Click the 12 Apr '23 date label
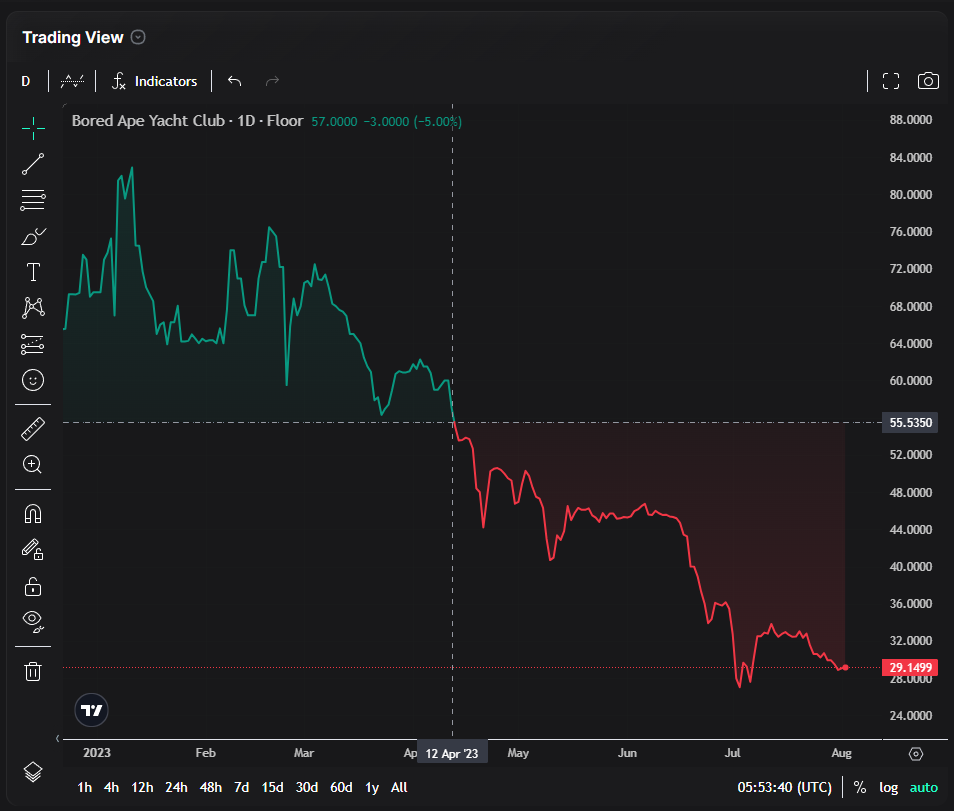 [x=452, y=753]
